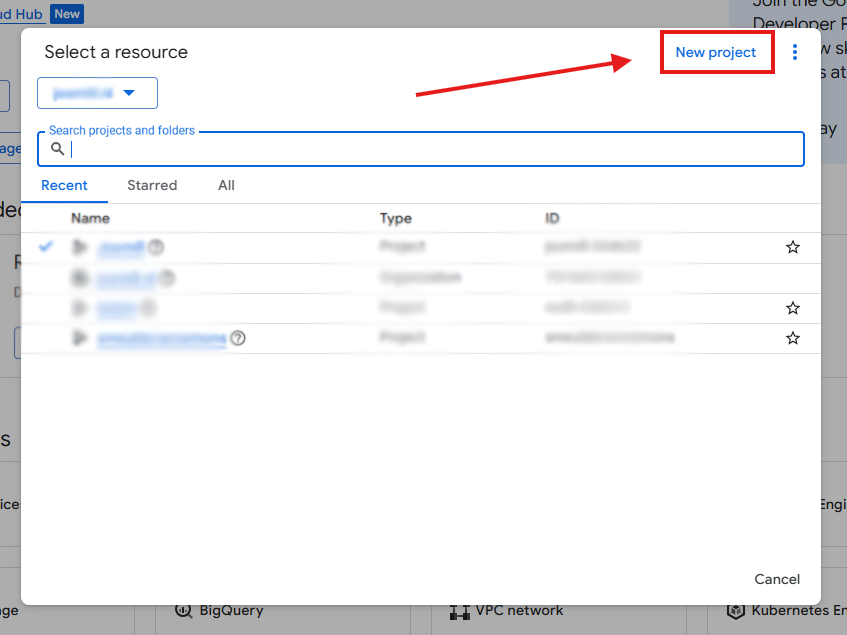
Task: Star the first project row with checkmark
Action: (792, 247)
